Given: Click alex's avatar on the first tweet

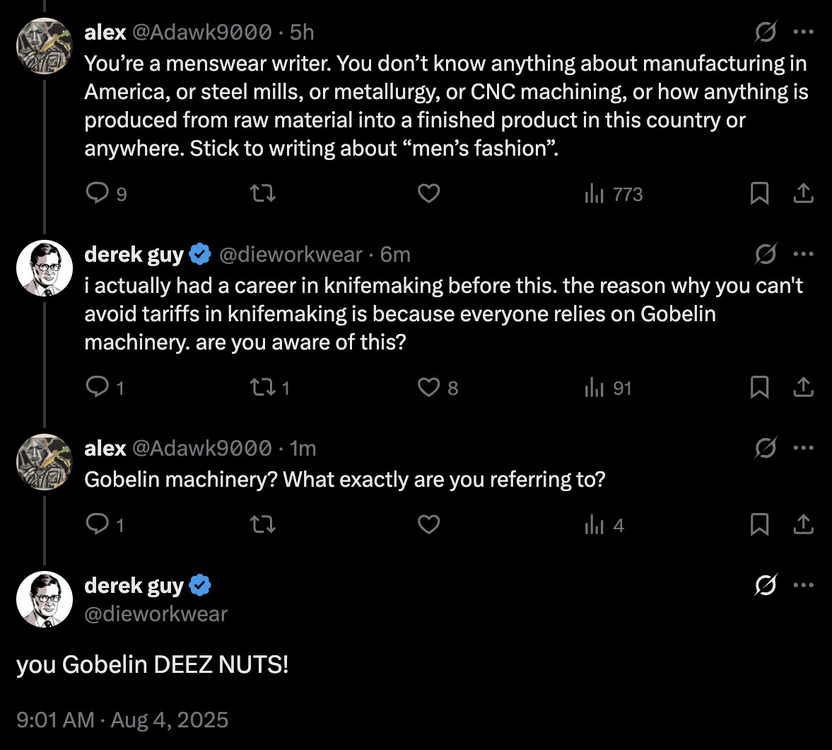Looking at the screenshot, I should pos(44,46).
